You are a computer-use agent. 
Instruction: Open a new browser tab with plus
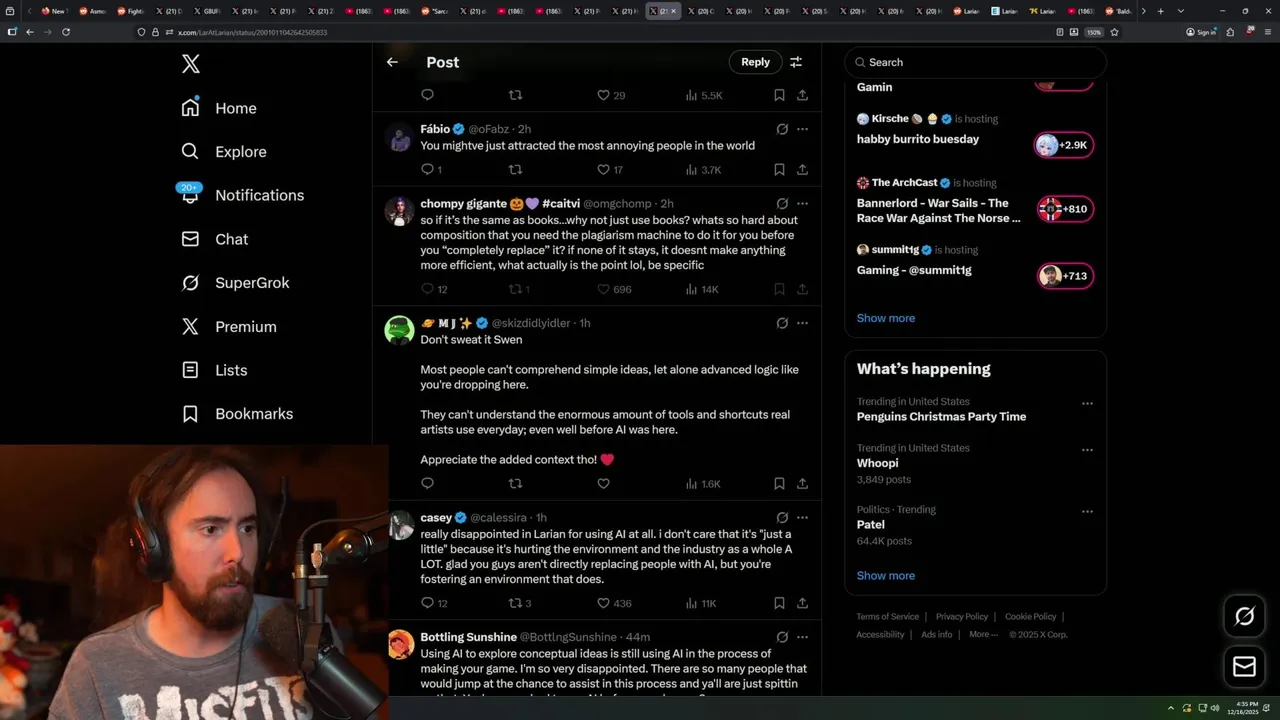(1160, 11)
